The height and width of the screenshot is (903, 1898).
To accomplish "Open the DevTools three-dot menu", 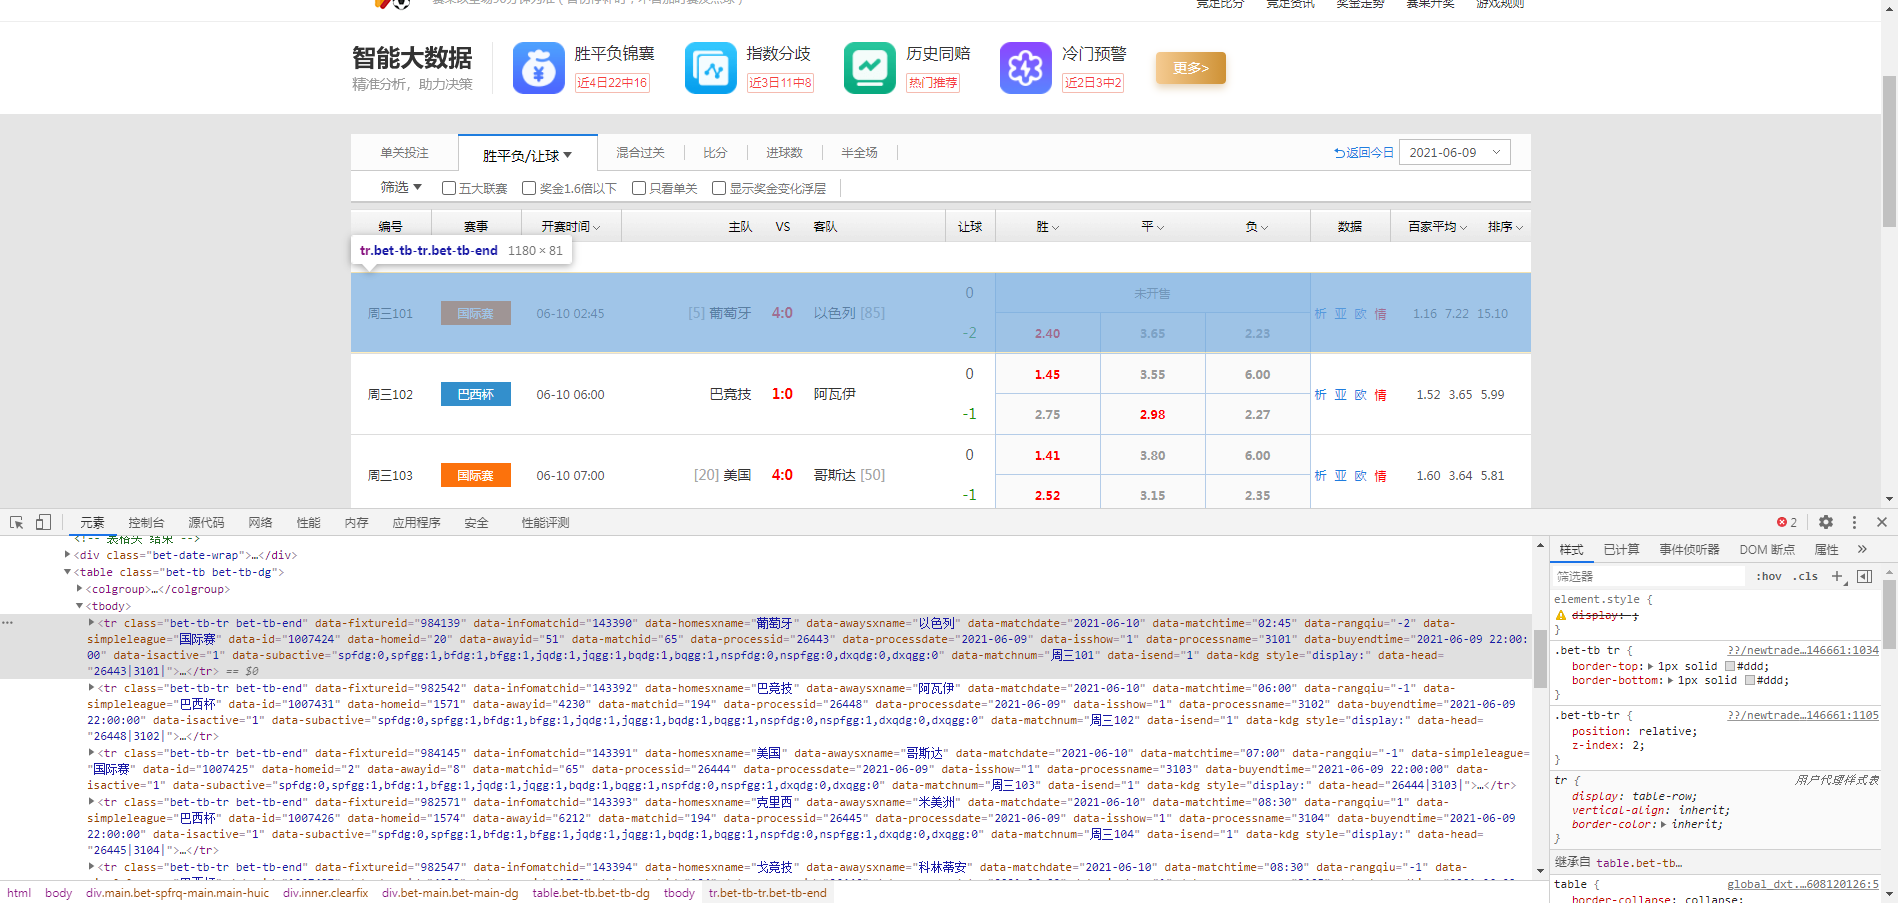I will click(x=1854, y=522).
